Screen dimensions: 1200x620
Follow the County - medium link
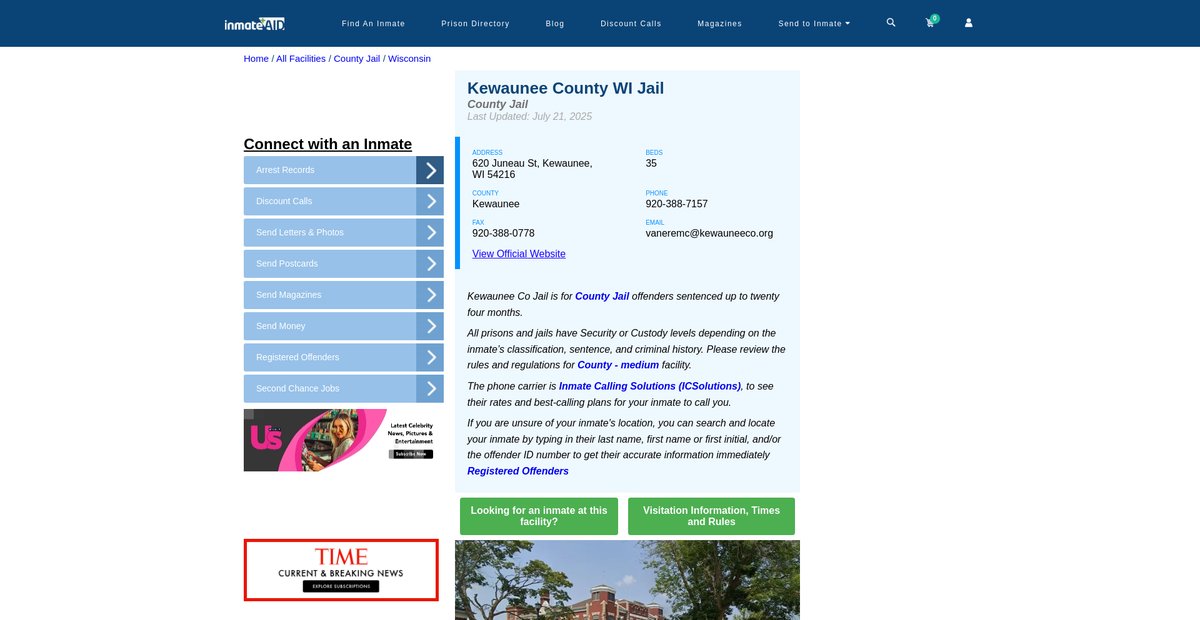click(x=618, y=365)
